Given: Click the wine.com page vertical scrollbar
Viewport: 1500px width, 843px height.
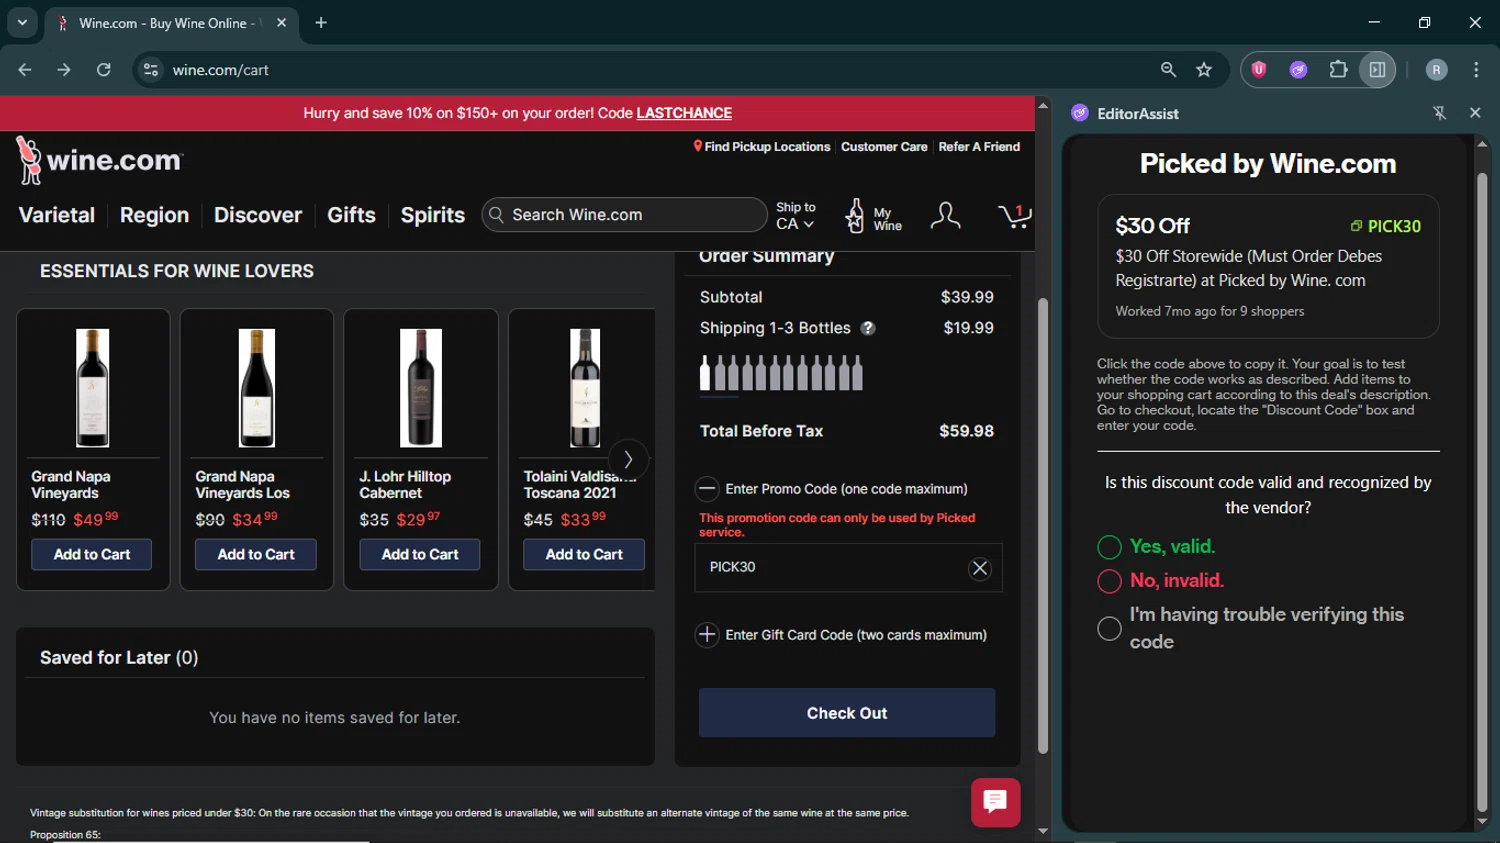Looking at the screenshot, I should (x=1043, y=525).
